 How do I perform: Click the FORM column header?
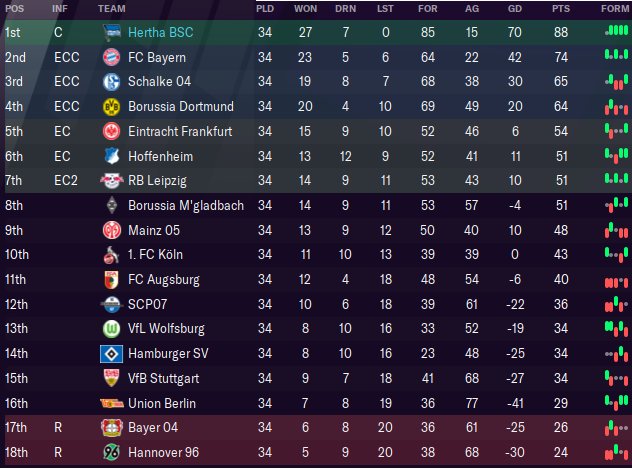614,8
